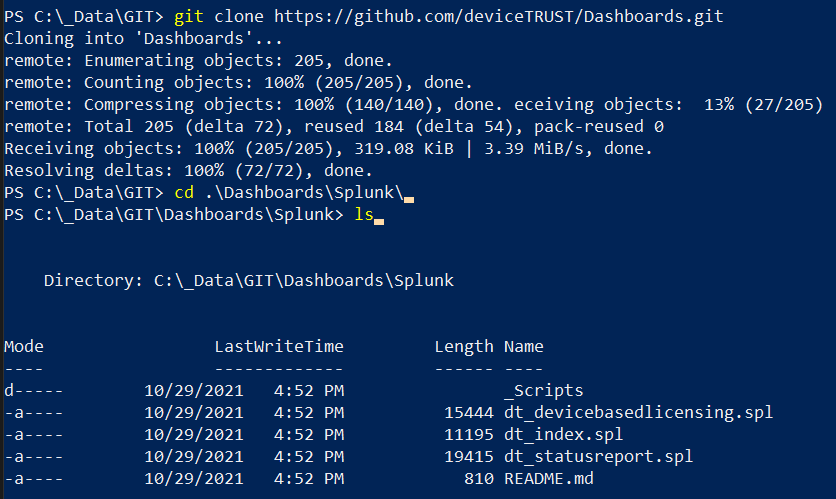Click the Mode column header
The height and width of the screenshot is (499, 836).
point(23,346)
